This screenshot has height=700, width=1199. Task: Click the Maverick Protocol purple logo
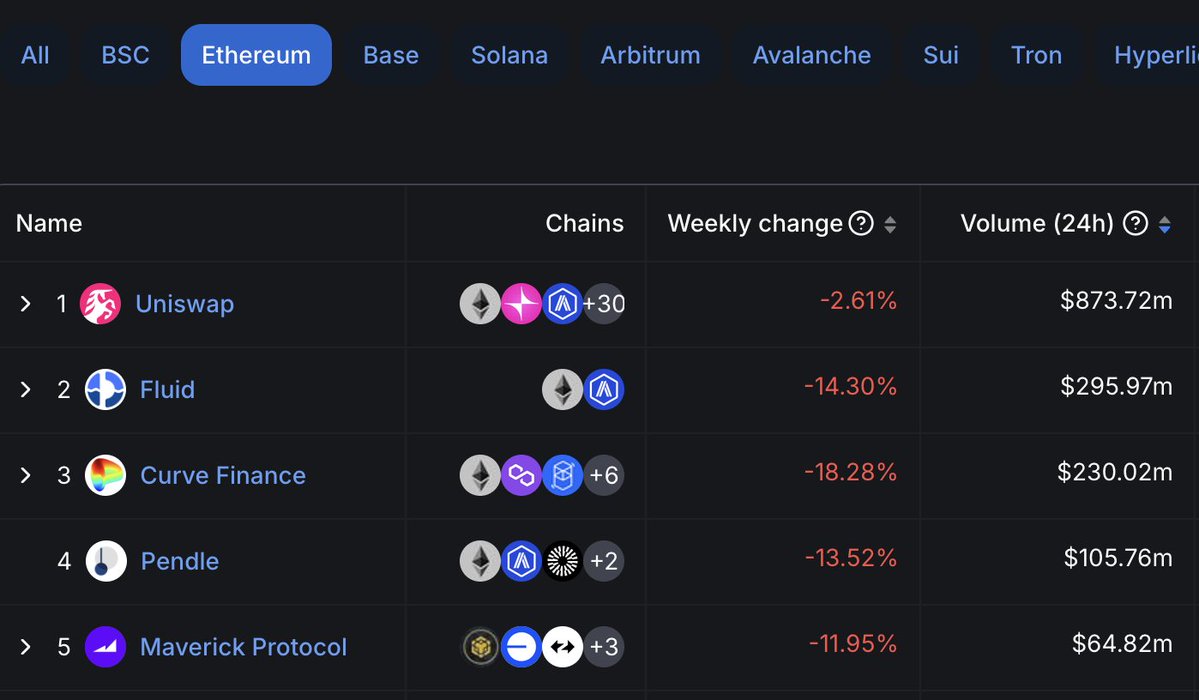pos(105,647)
